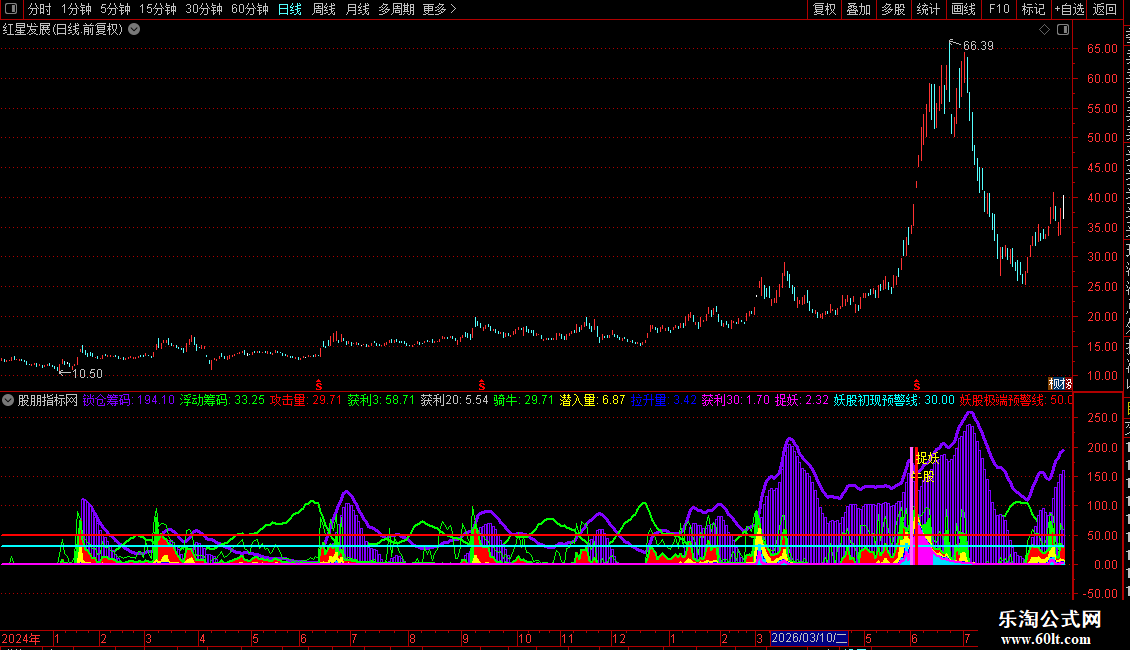Select the 骑牛 indicator value
1130x650 pixels.
point(523,400)
